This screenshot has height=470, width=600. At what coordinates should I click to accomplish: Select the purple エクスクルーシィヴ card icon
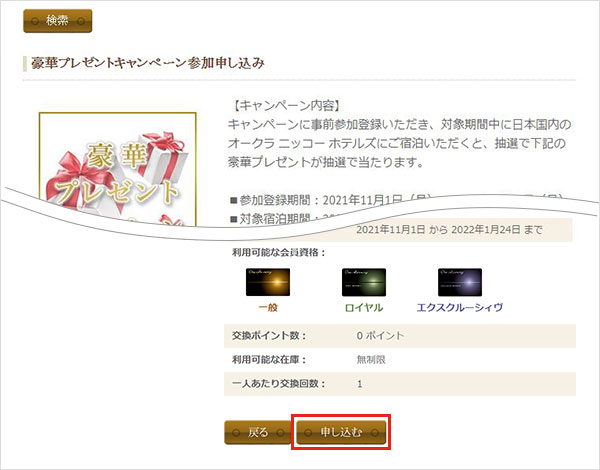point(460,282)
